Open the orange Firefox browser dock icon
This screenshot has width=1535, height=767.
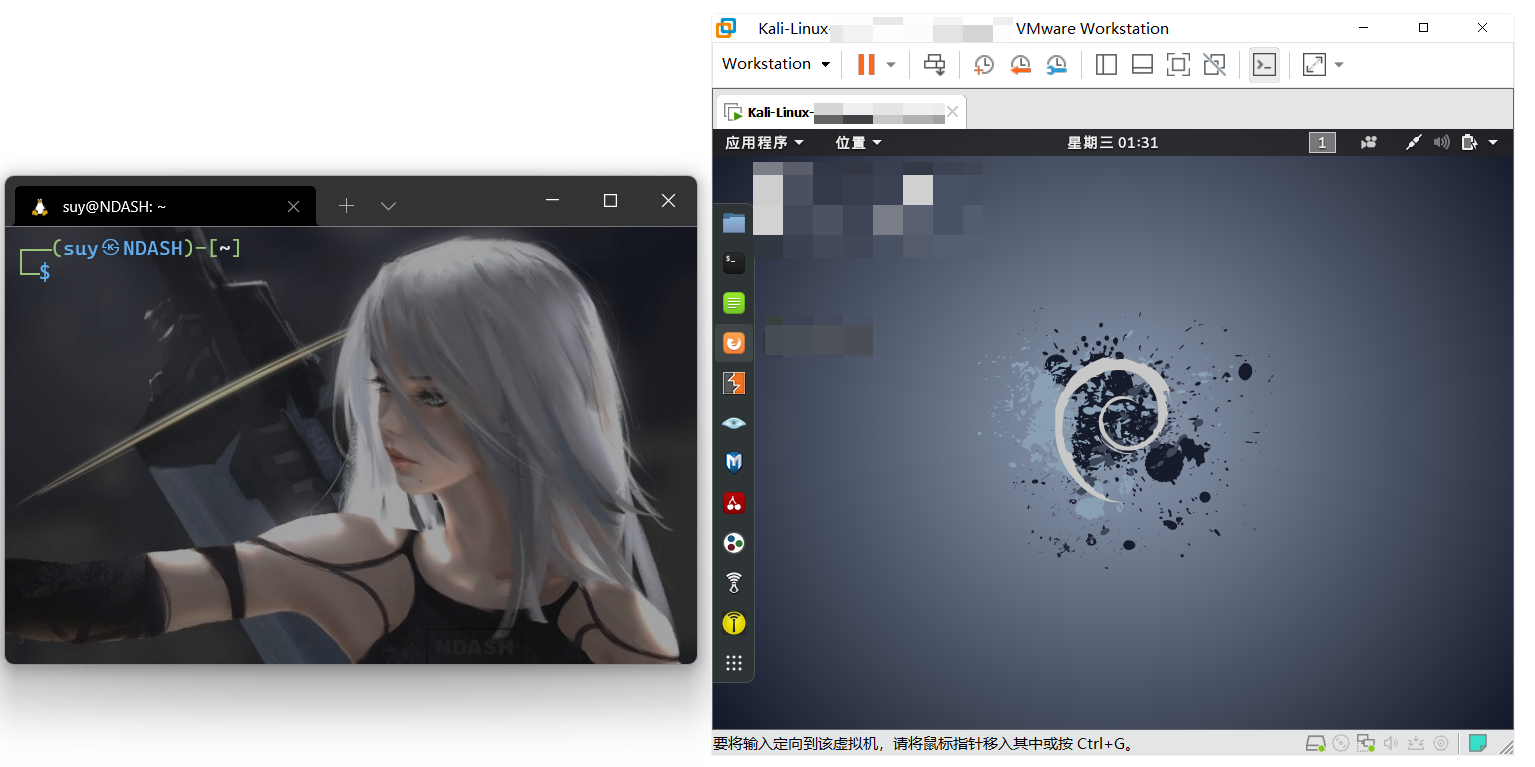click(x=734, y=343)
